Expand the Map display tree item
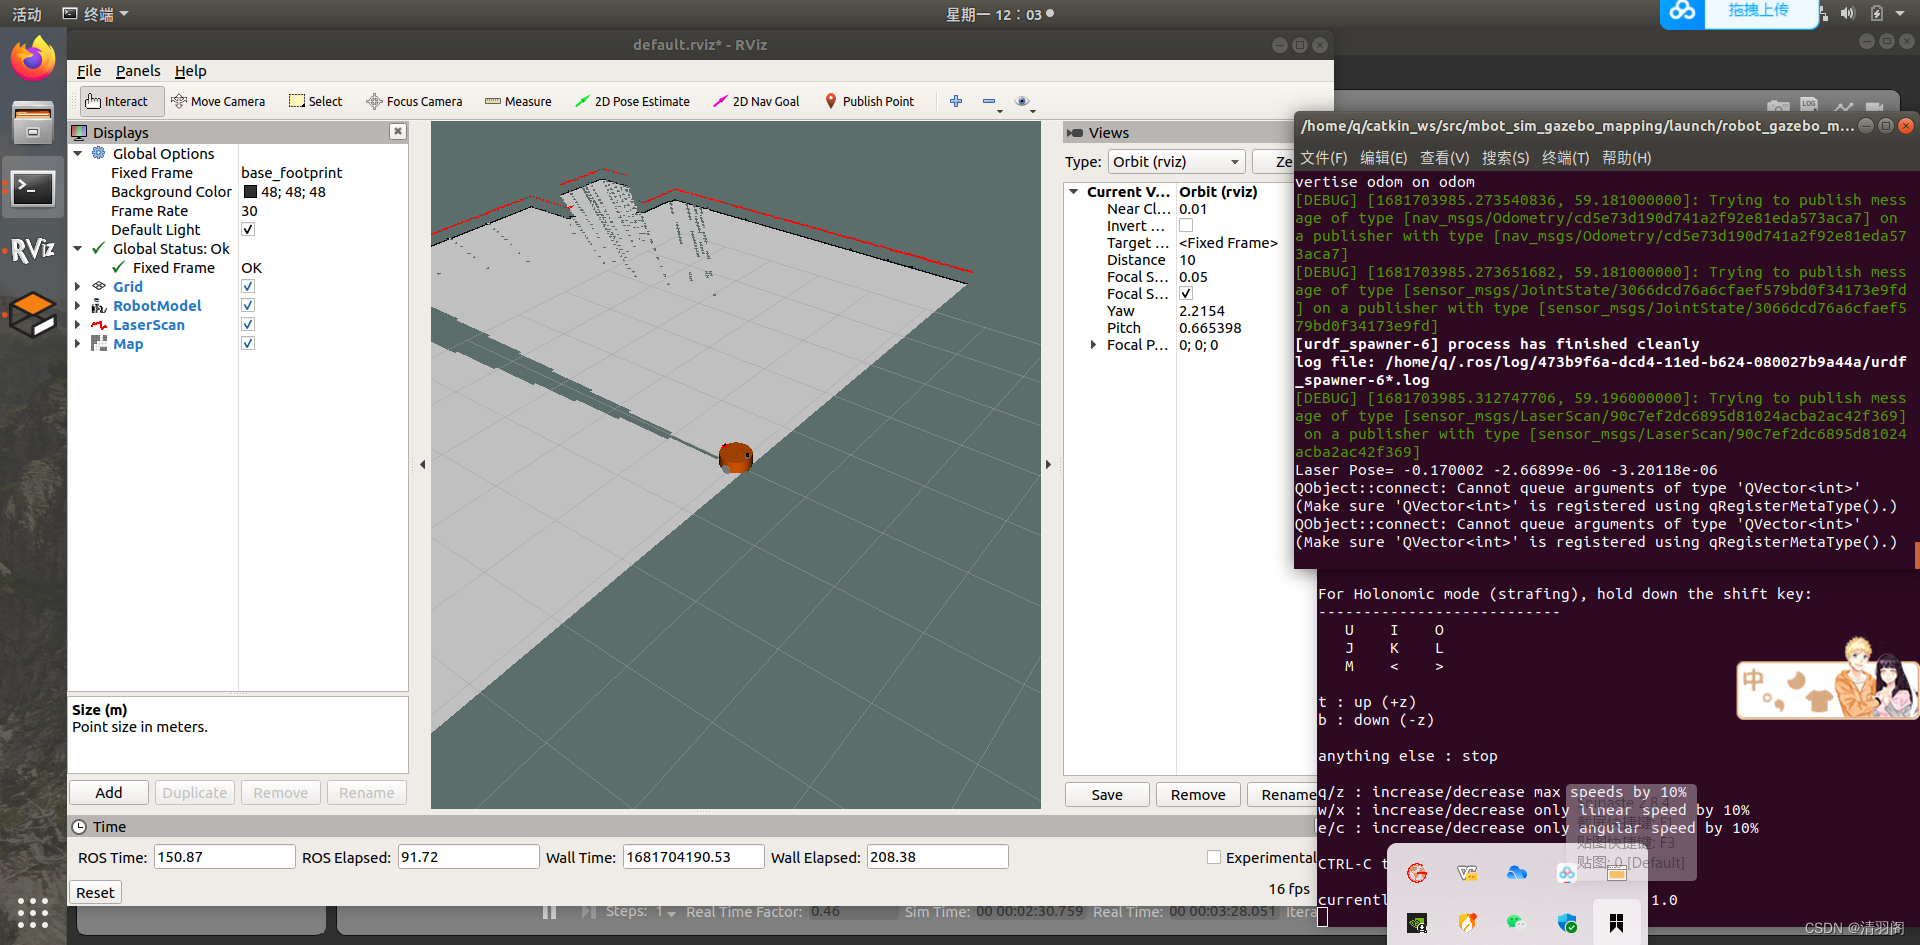 point(78,343)
